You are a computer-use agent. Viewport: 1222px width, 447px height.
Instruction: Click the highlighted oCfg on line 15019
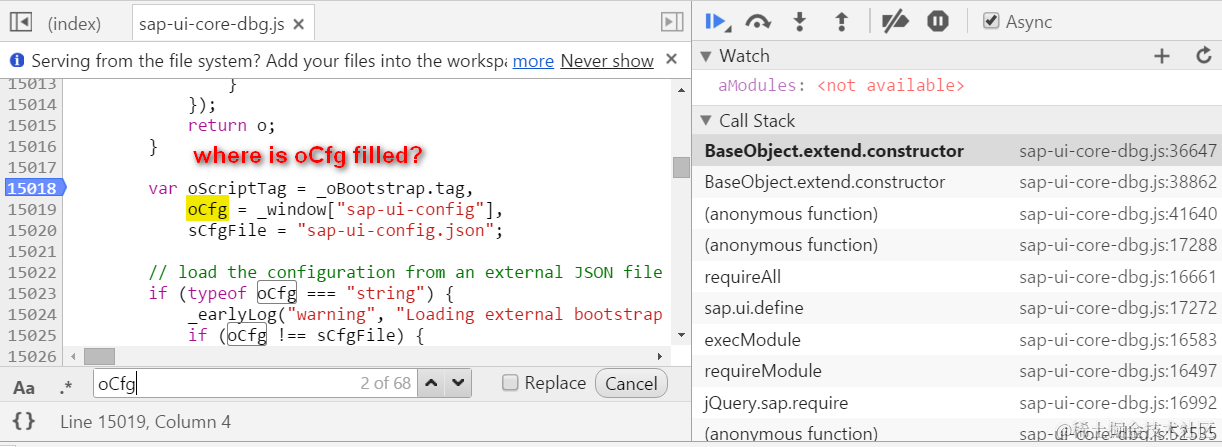pos(207,209)
